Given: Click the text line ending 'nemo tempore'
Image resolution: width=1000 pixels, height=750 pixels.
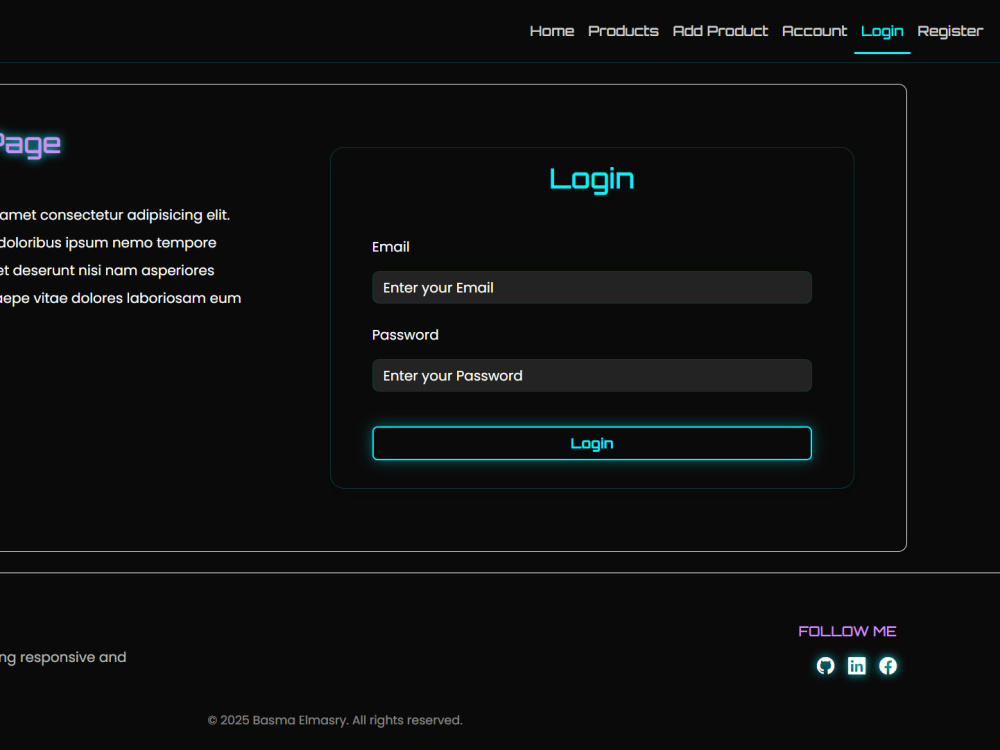Looking at the screenshot, I should click(x=108, y=243).
